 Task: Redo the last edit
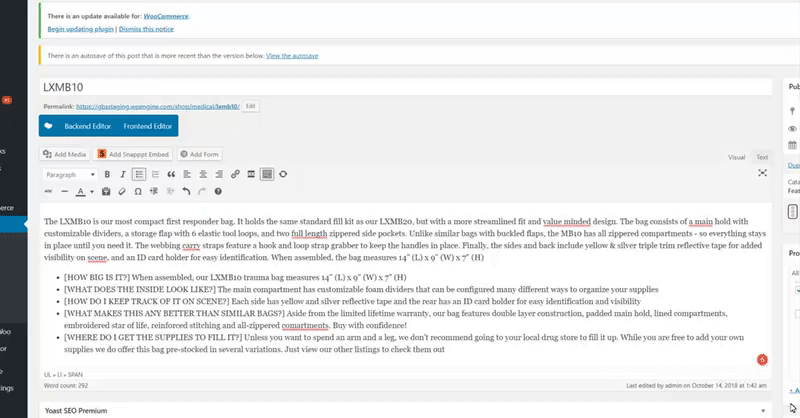click(x=202, y=191)
